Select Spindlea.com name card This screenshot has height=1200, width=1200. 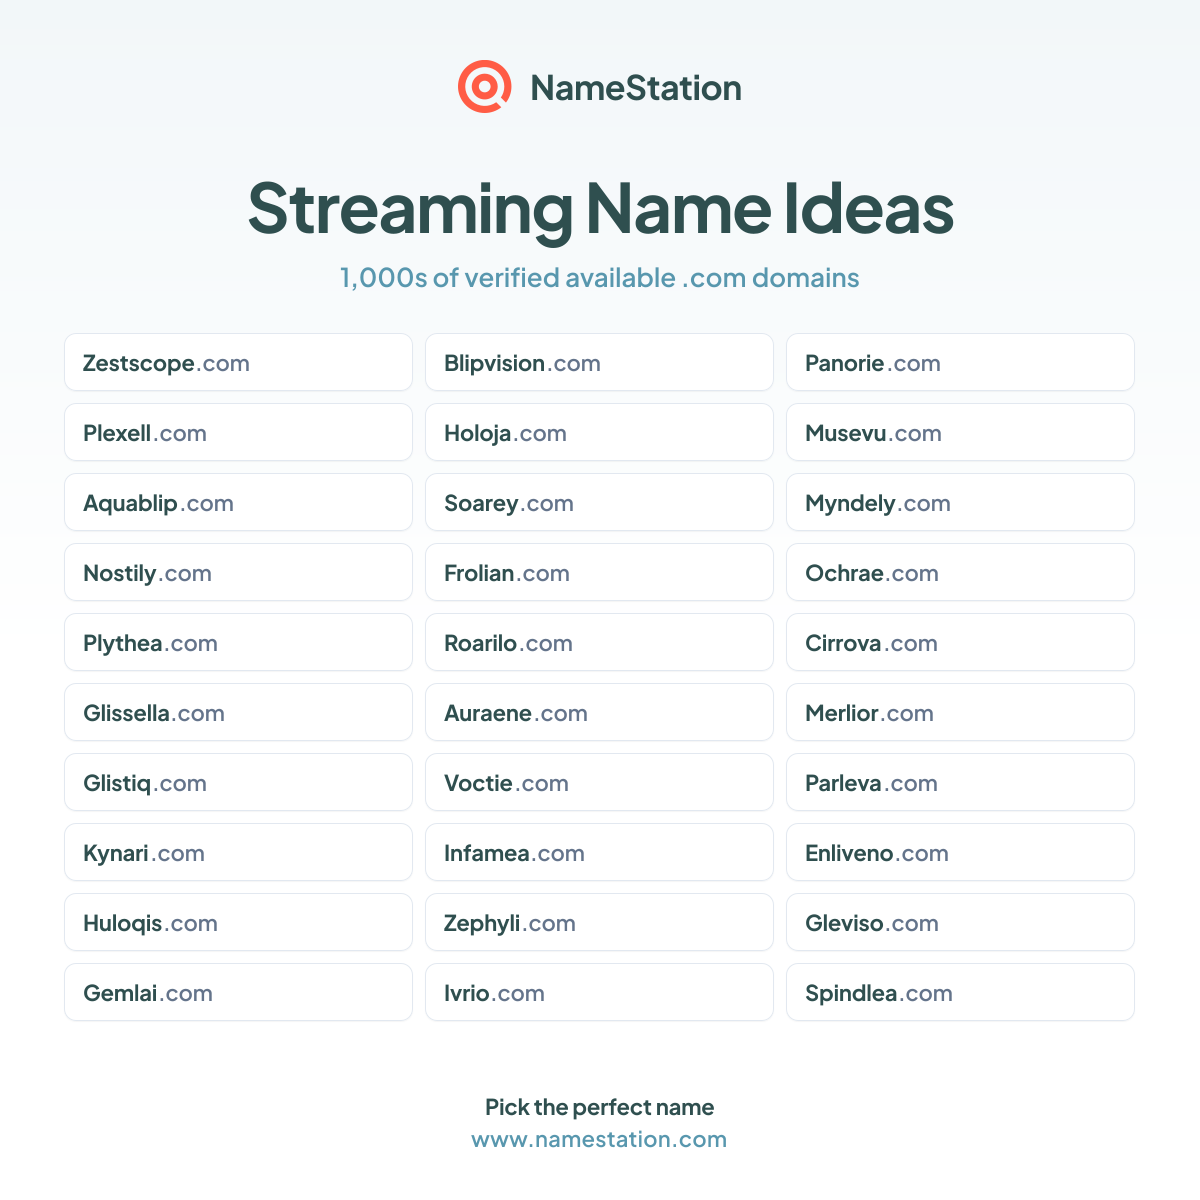tap(960, 992)
